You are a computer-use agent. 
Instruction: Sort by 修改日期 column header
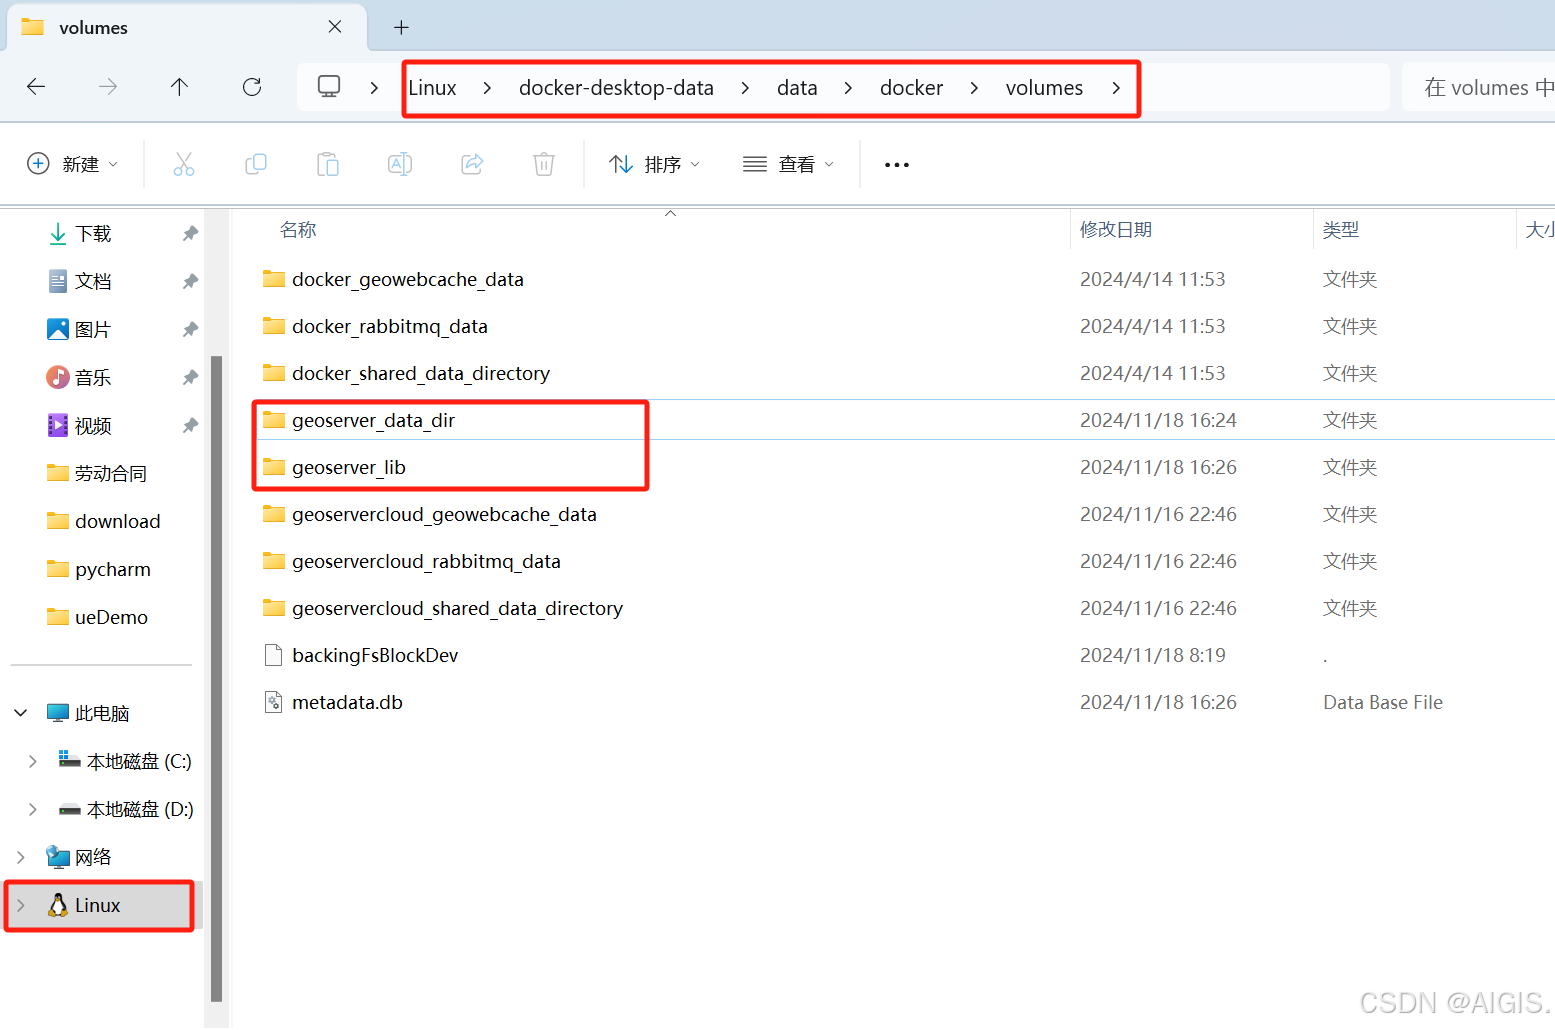[1116, 230]
